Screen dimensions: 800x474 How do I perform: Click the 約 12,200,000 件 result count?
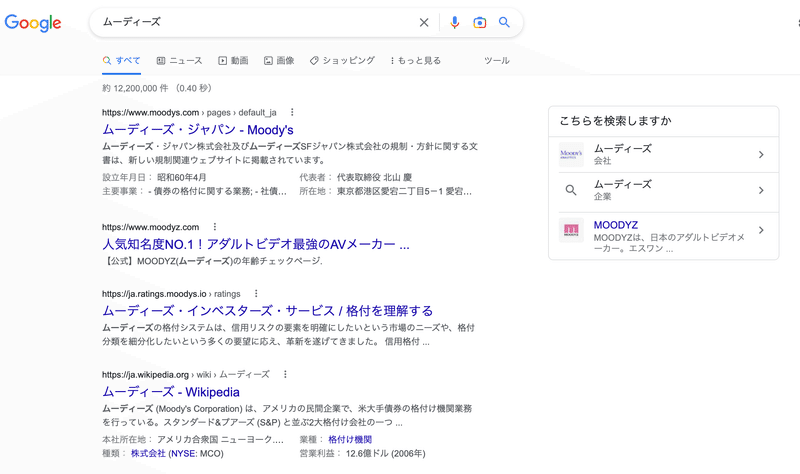[135, 88]
